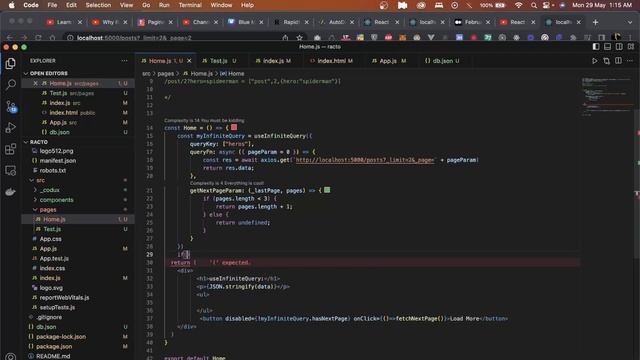Switch to the App.js editor tab
Image resolution: width=640 pixels, height=360 pixels.
(x=389, y=61)
